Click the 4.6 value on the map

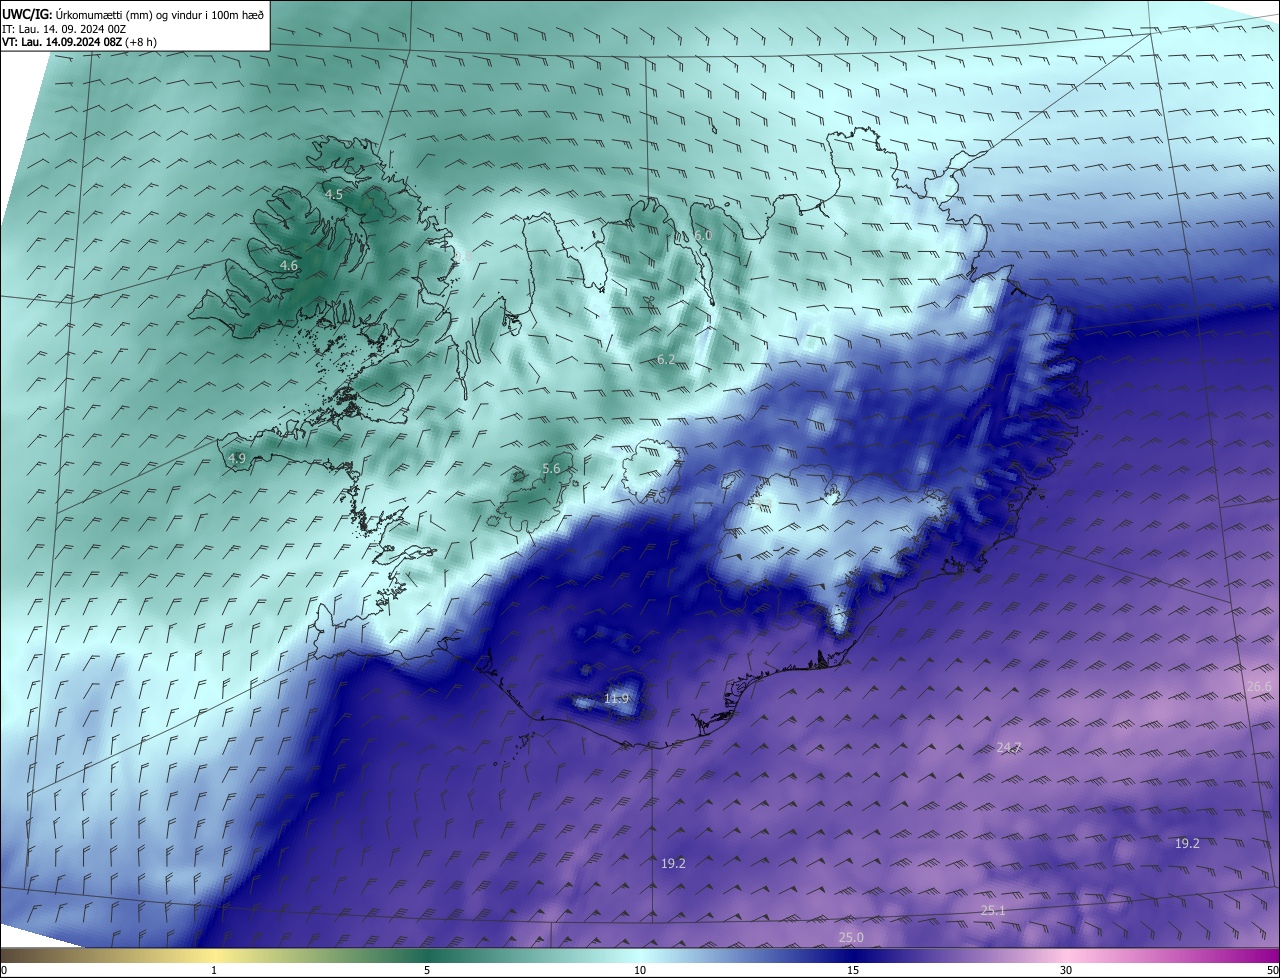(289, 266)
